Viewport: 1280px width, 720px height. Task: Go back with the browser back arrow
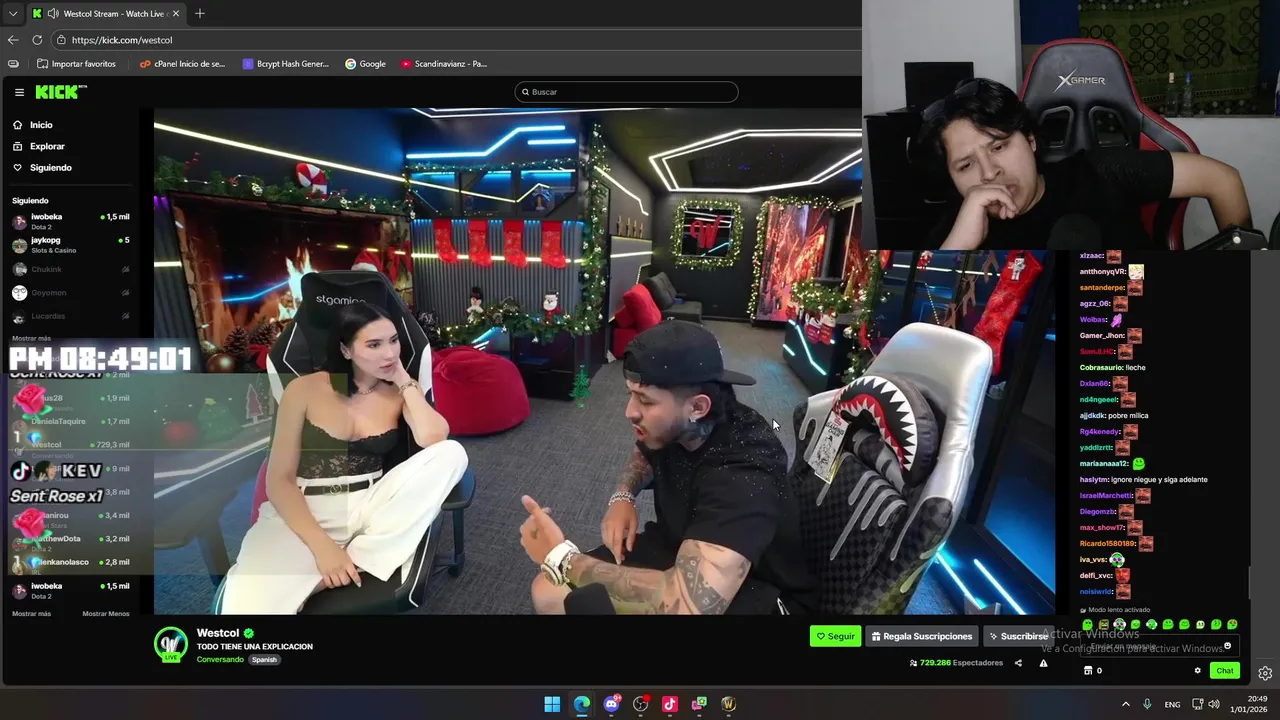coord(13,40)
